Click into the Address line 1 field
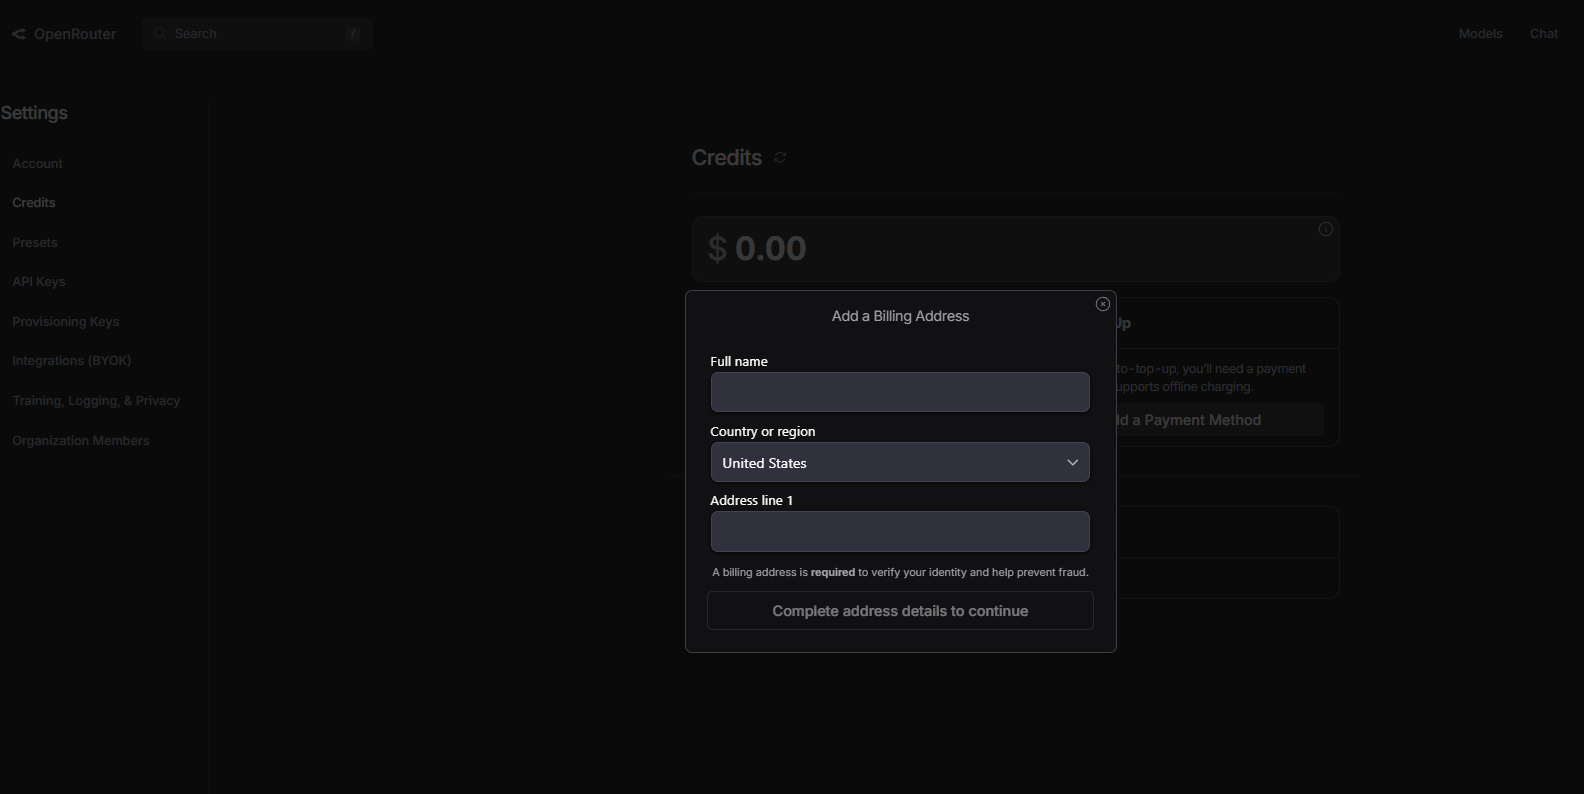 pos(899,532)
